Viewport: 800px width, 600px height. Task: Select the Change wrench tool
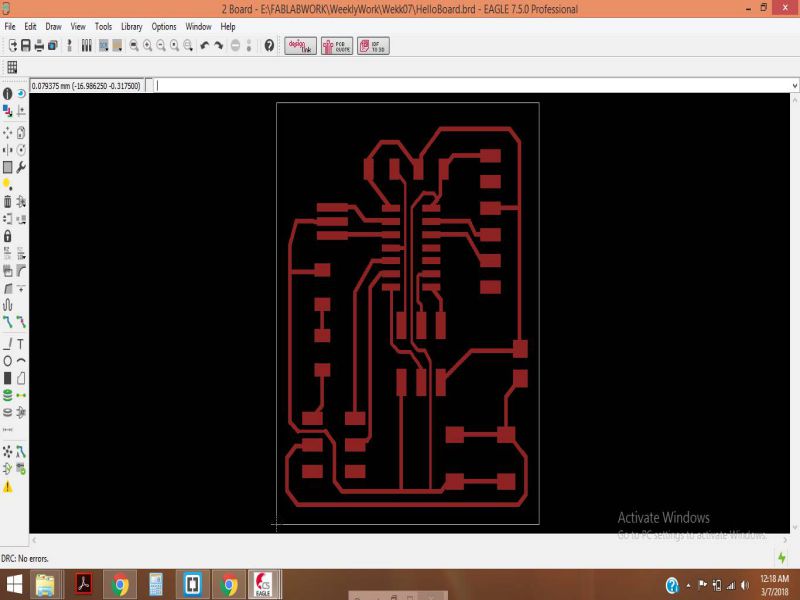coord(21,167)
